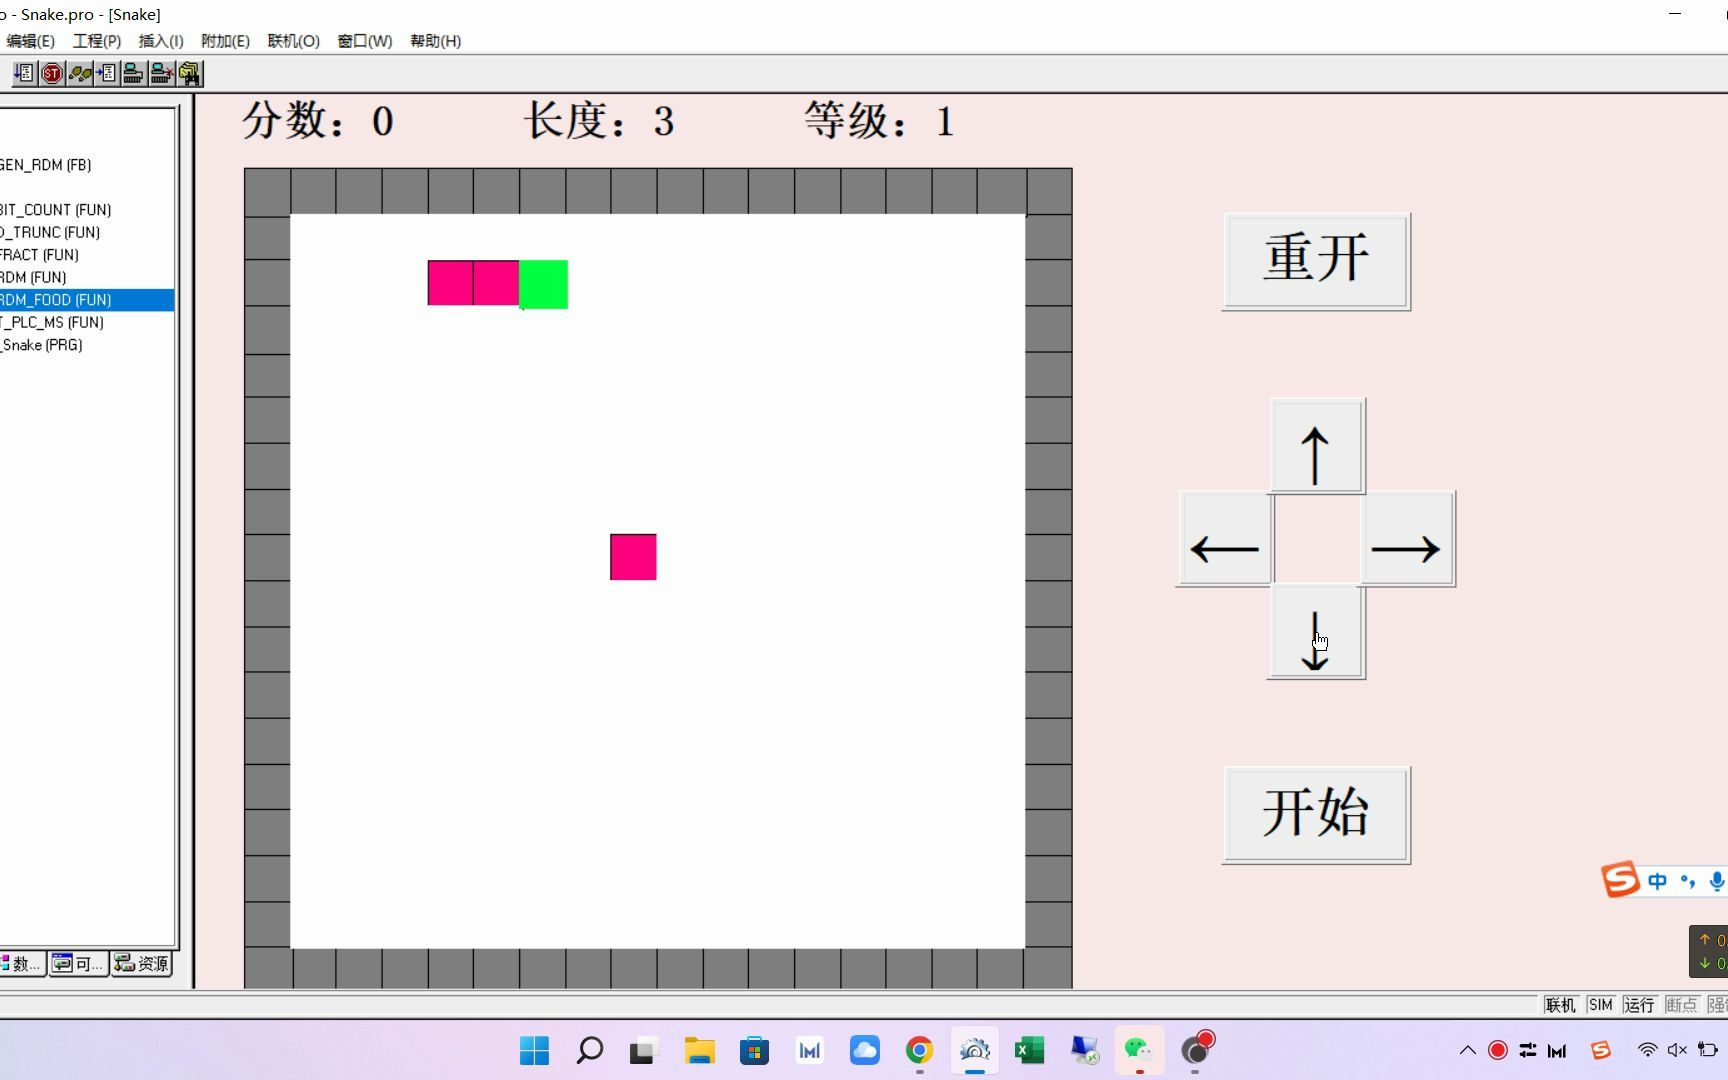
Task: Click the 断点 status bar indicator
Action: point(1681,1005)
